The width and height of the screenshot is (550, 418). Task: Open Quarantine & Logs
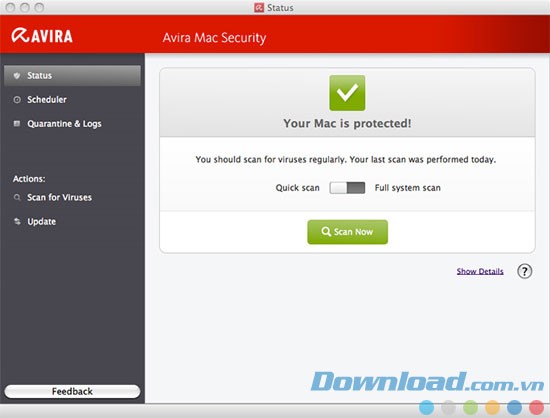coord(72,123)
